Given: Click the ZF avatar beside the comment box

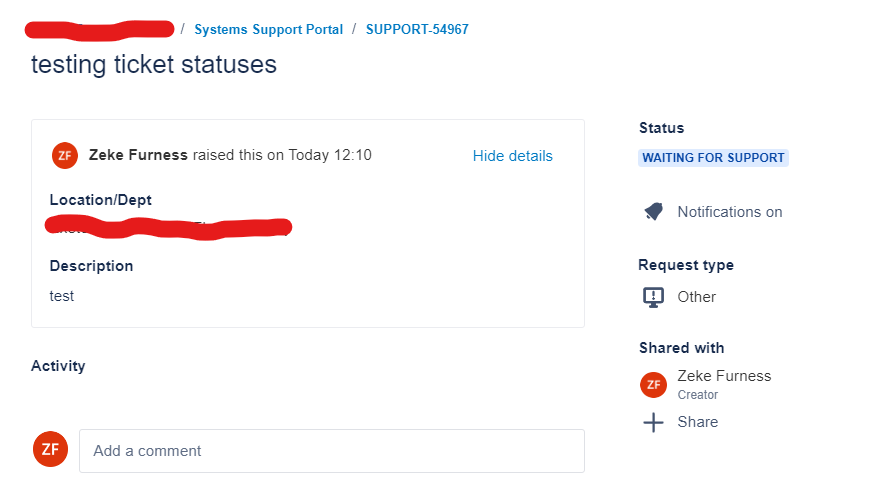Looking at the screenshot, I should [x=50, y=449].
